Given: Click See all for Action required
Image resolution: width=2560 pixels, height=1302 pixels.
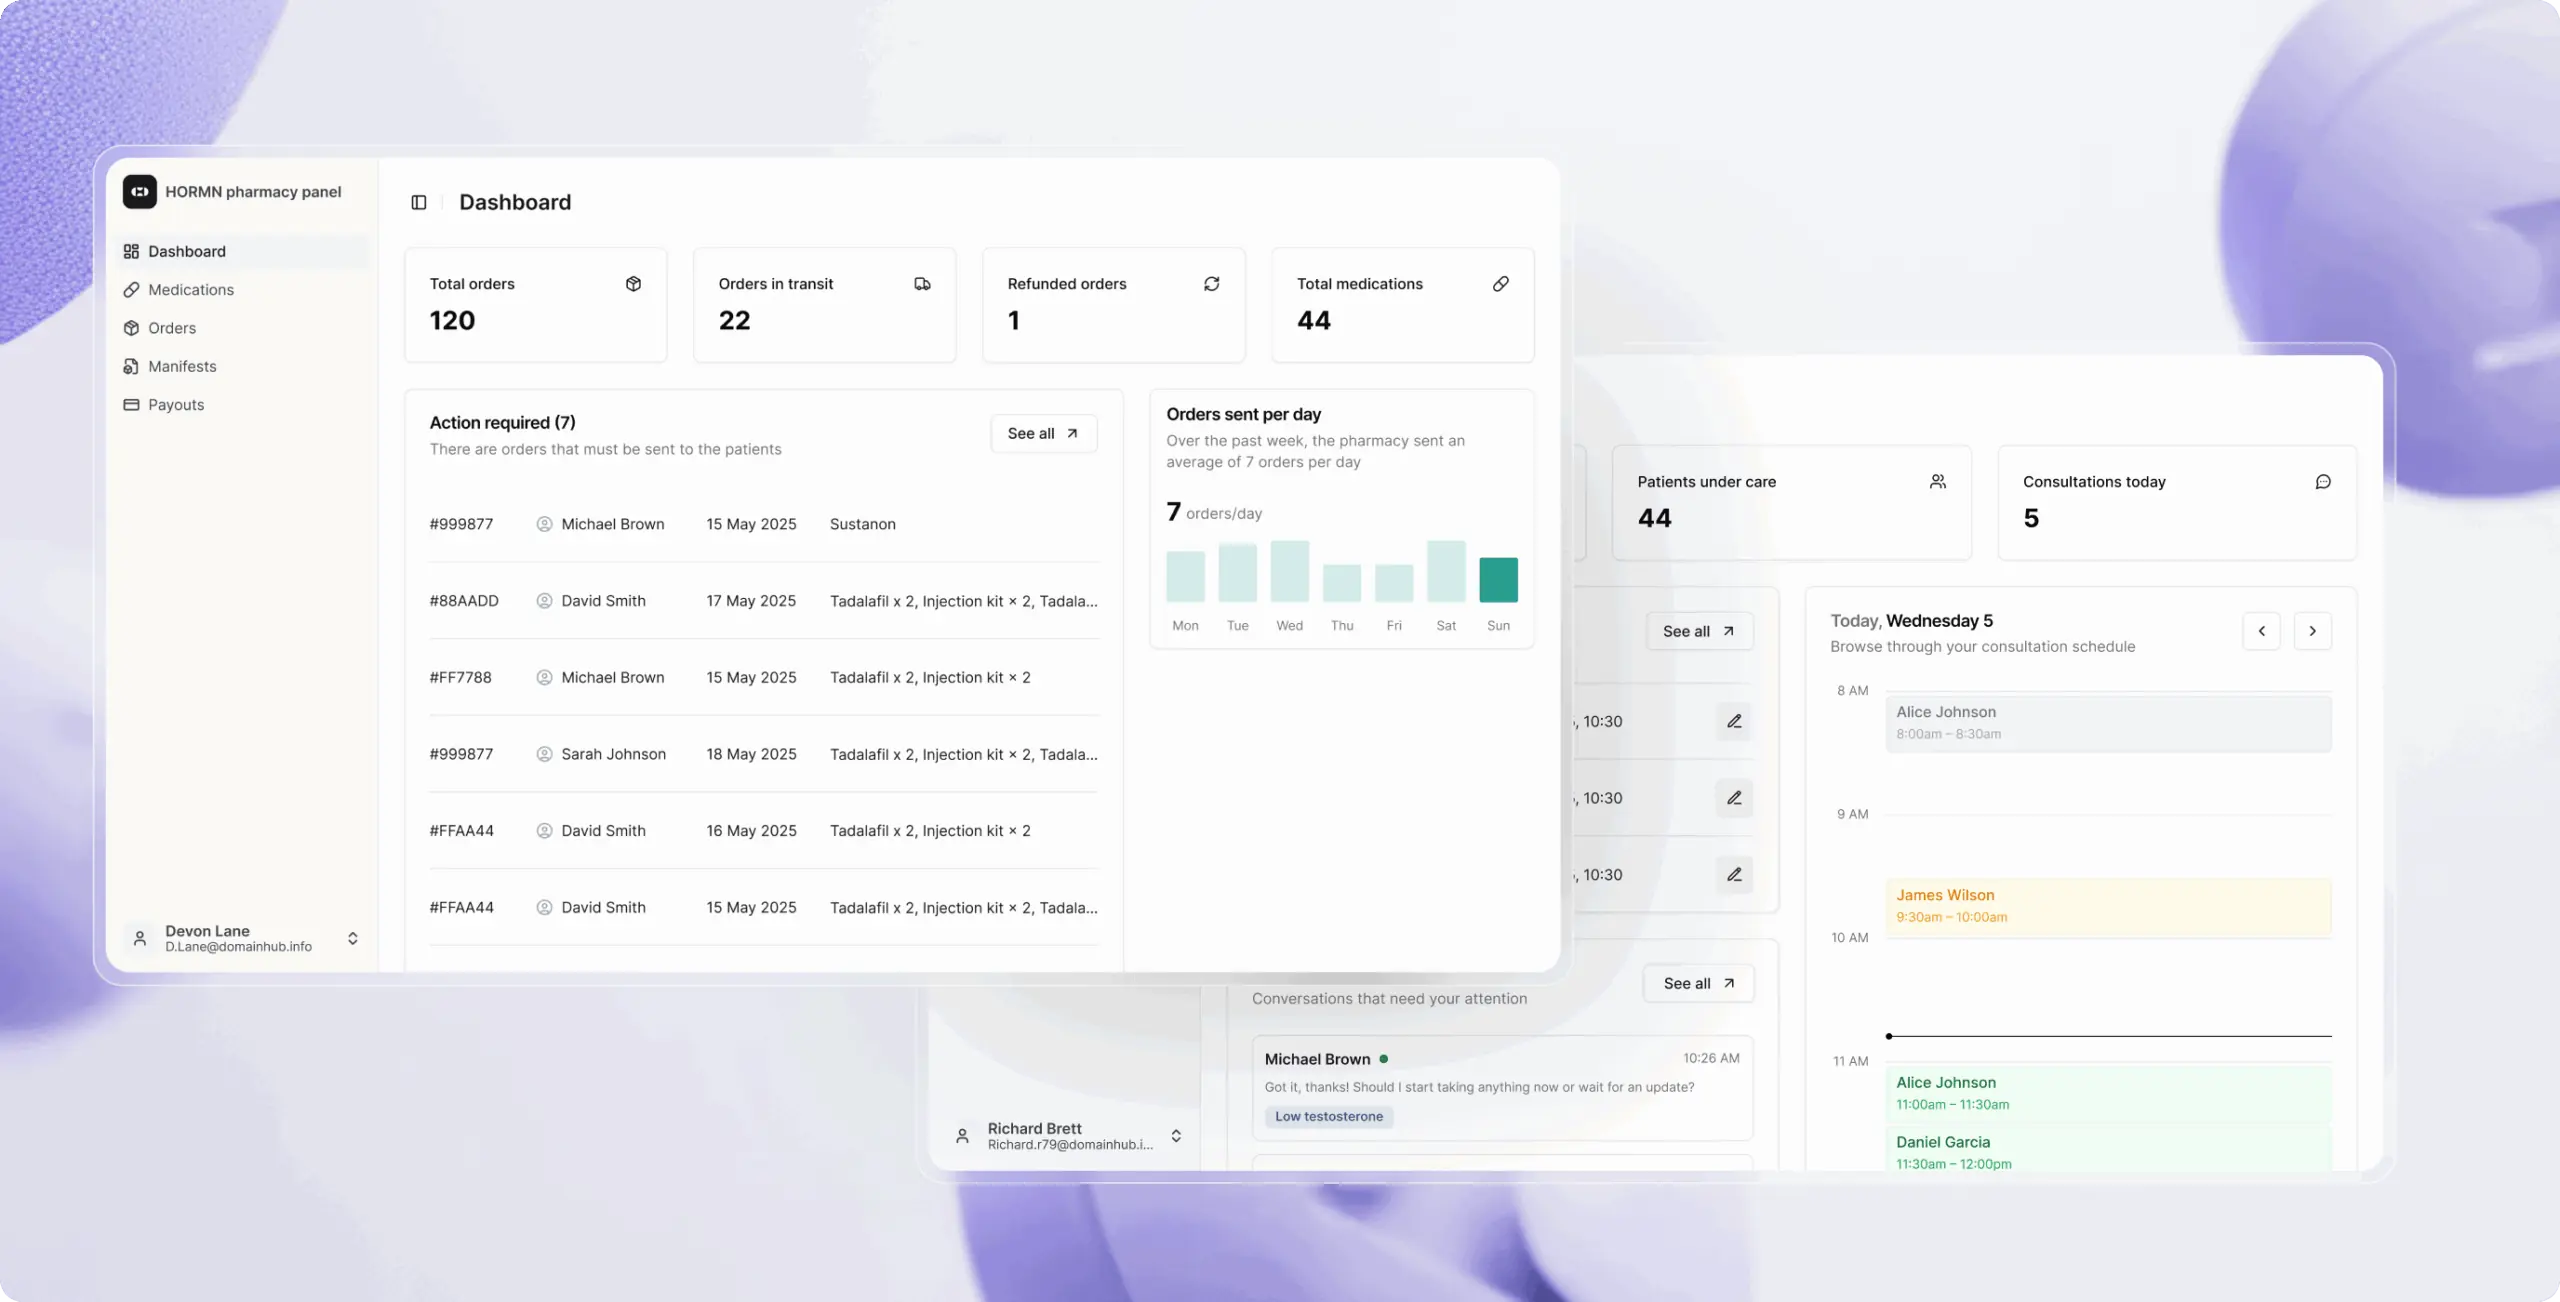Looking at the screenshot, I should click(x=1043, y=433).
